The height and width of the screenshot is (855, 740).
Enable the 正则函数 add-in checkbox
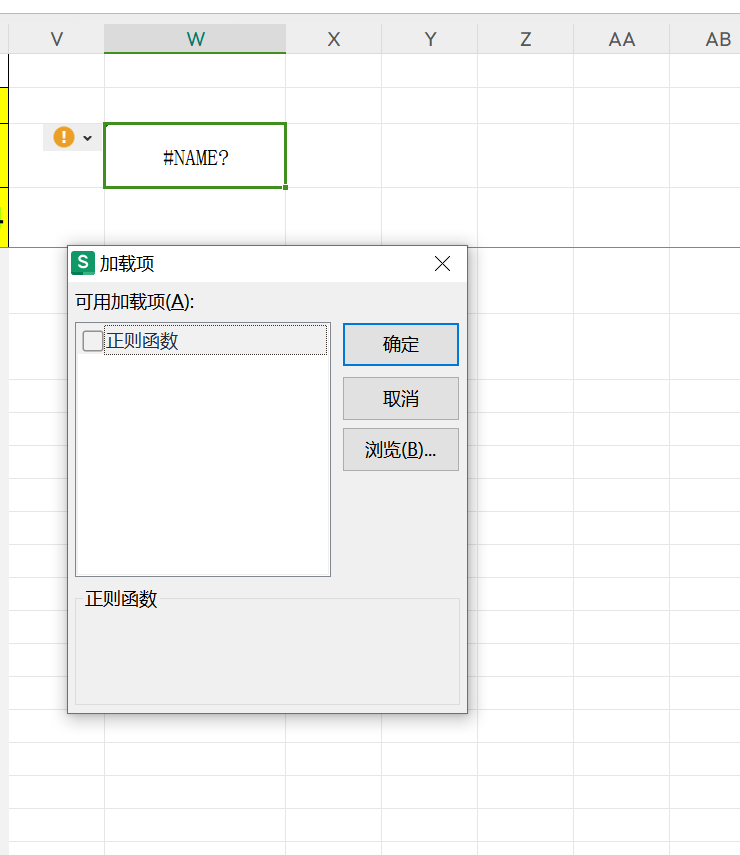tap(92, 341)
